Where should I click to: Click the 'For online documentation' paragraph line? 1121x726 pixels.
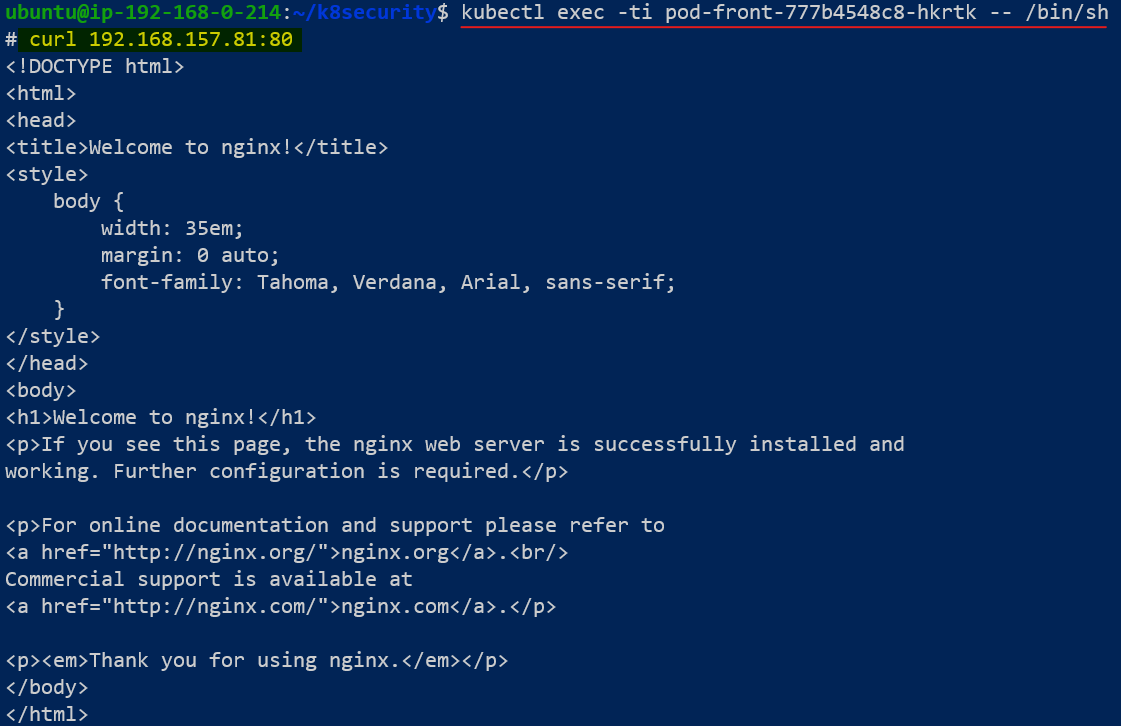(x=335, y=525)
